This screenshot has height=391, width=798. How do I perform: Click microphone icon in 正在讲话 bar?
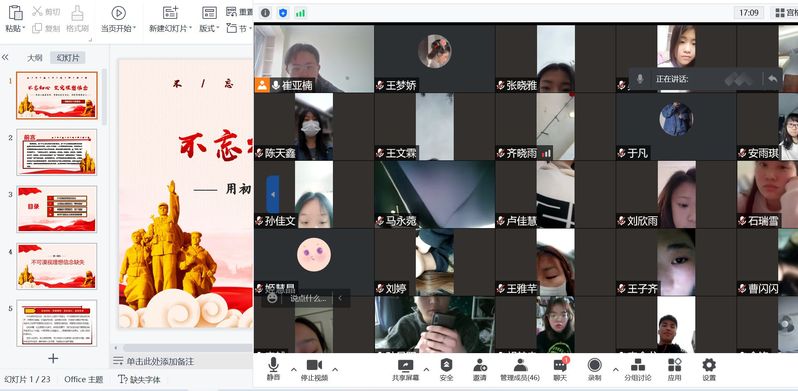640,79
